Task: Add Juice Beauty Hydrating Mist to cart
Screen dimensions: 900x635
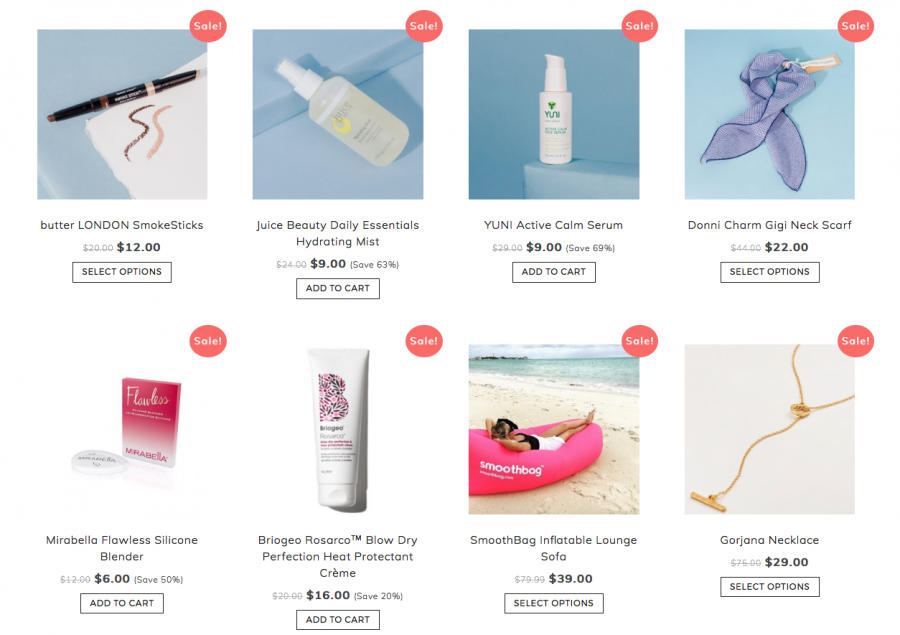Action: click(338, 289)
